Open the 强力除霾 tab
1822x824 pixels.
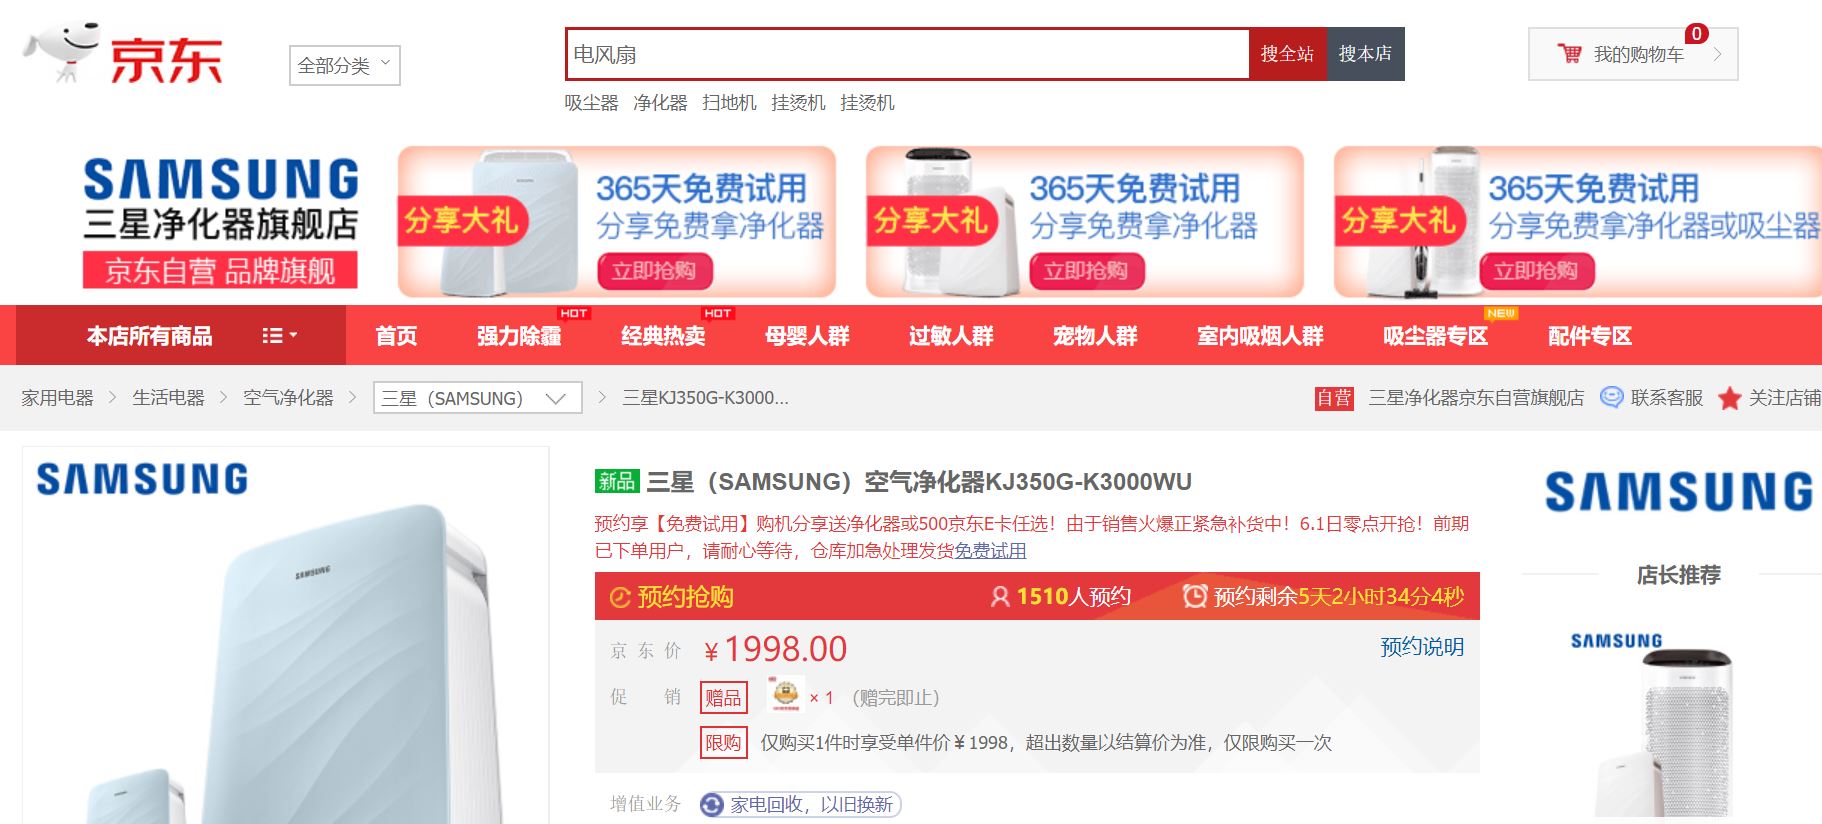pyautogui.click(x=519, y=336)
